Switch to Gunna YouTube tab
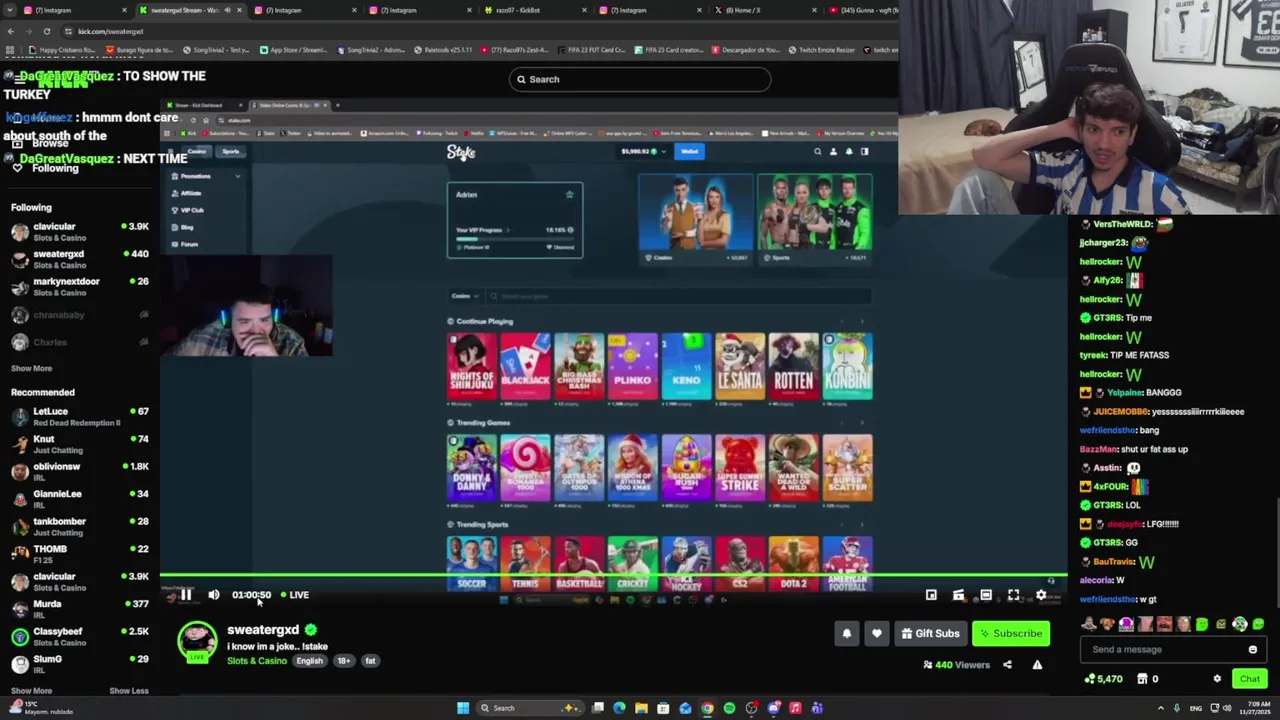This screenshot has width=1280, height=720. point(862,10)
